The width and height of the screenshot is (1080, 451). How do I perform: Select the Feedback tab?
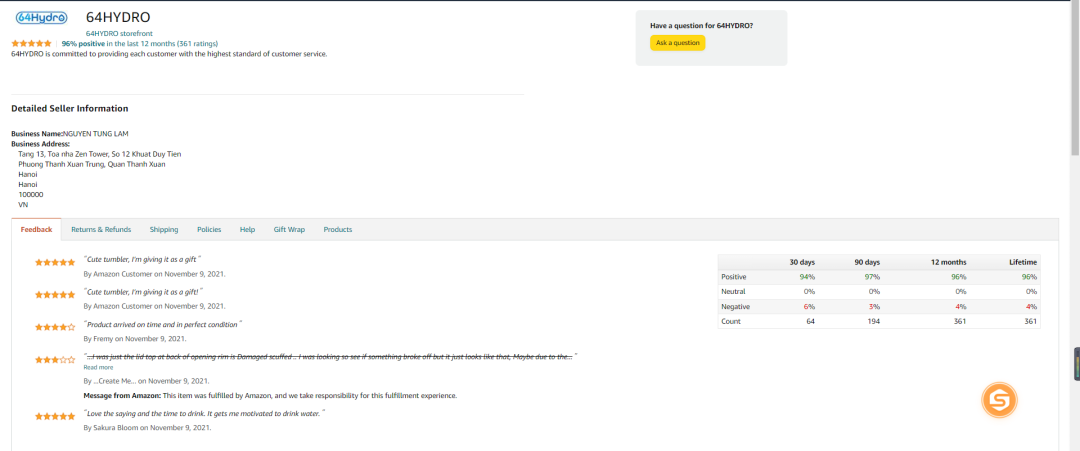37,229
